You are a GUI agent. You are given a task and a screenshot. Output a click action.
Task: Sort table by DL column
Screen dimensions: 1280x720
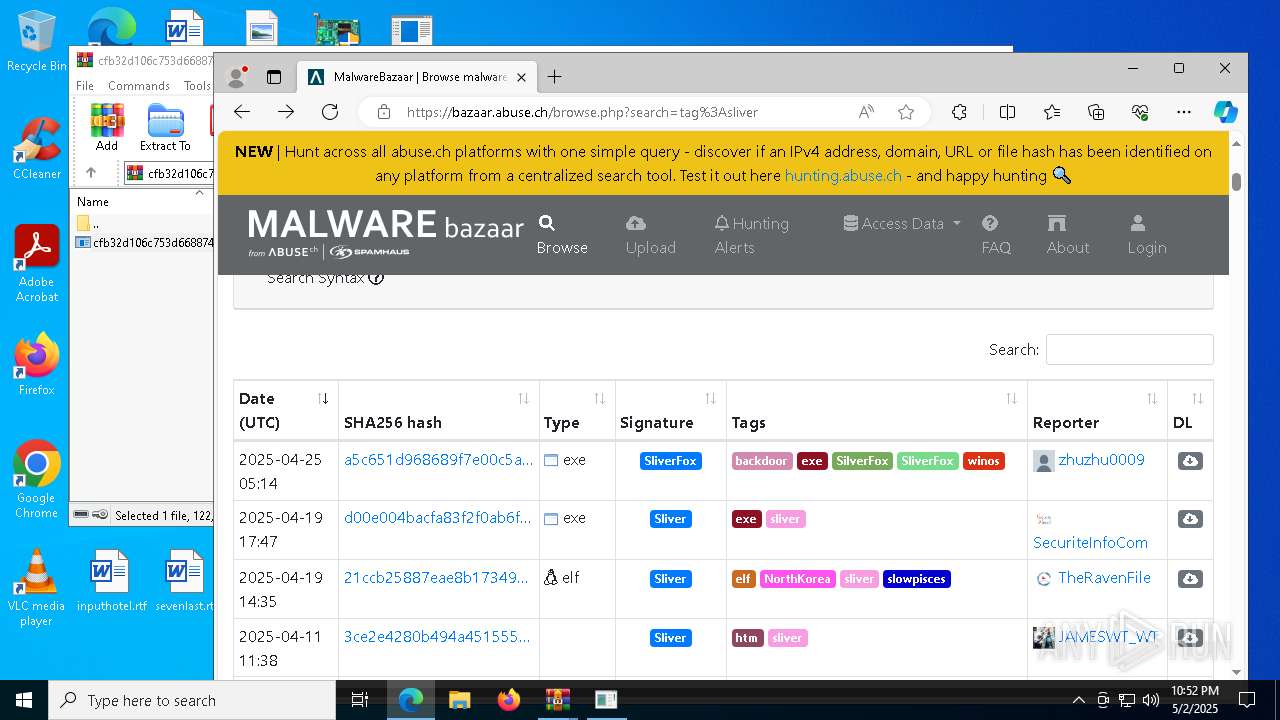(1190, 410)
